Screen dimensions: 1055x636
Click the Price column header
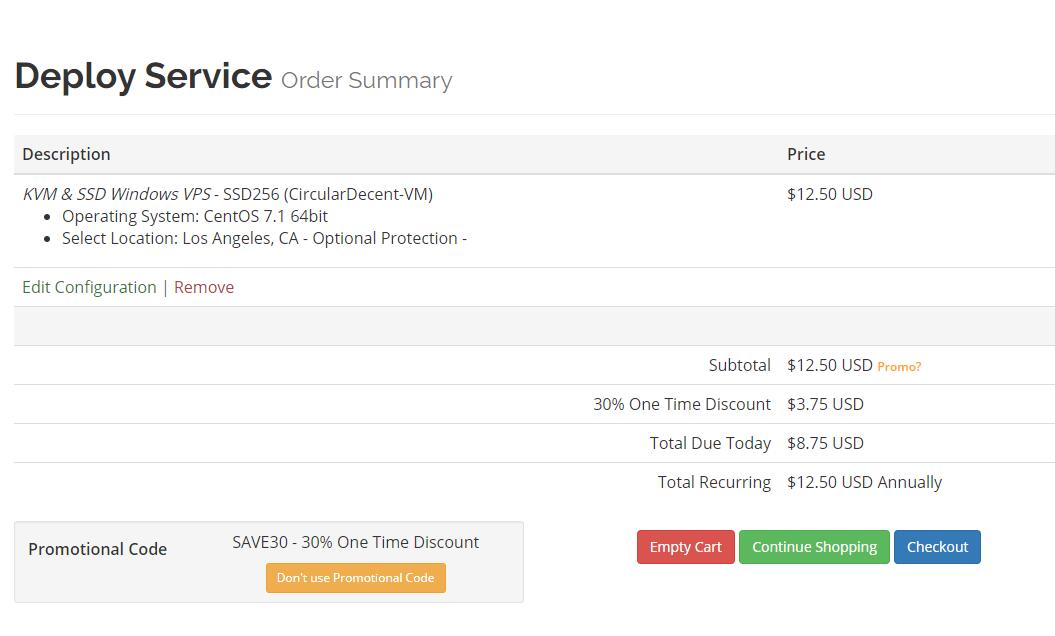(x=806, y=154)
